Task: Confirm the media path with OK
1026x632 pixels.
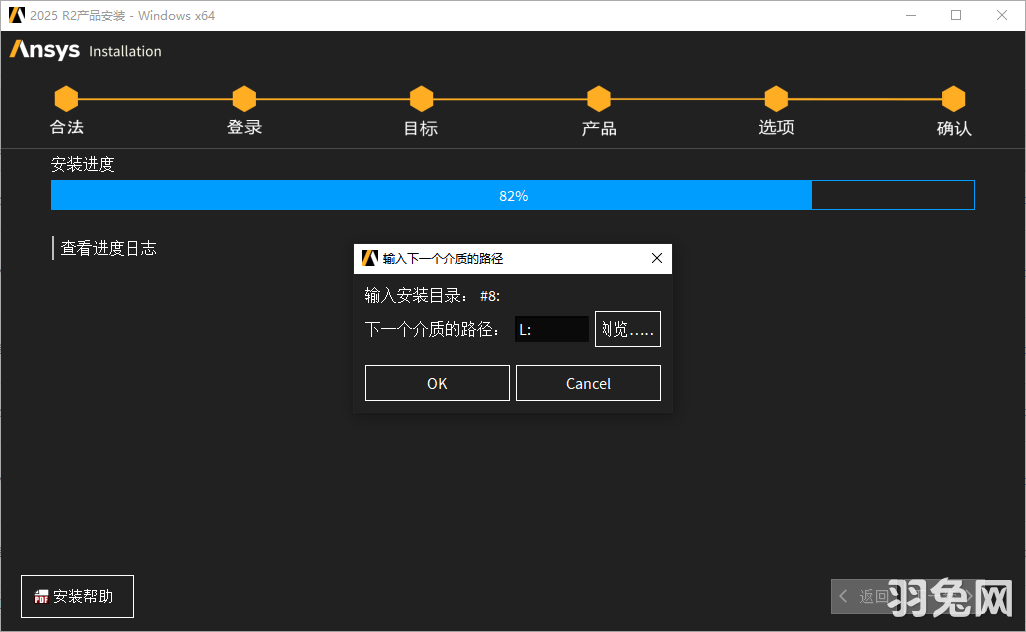Action: pyautogui.click(x=437, y=382)
